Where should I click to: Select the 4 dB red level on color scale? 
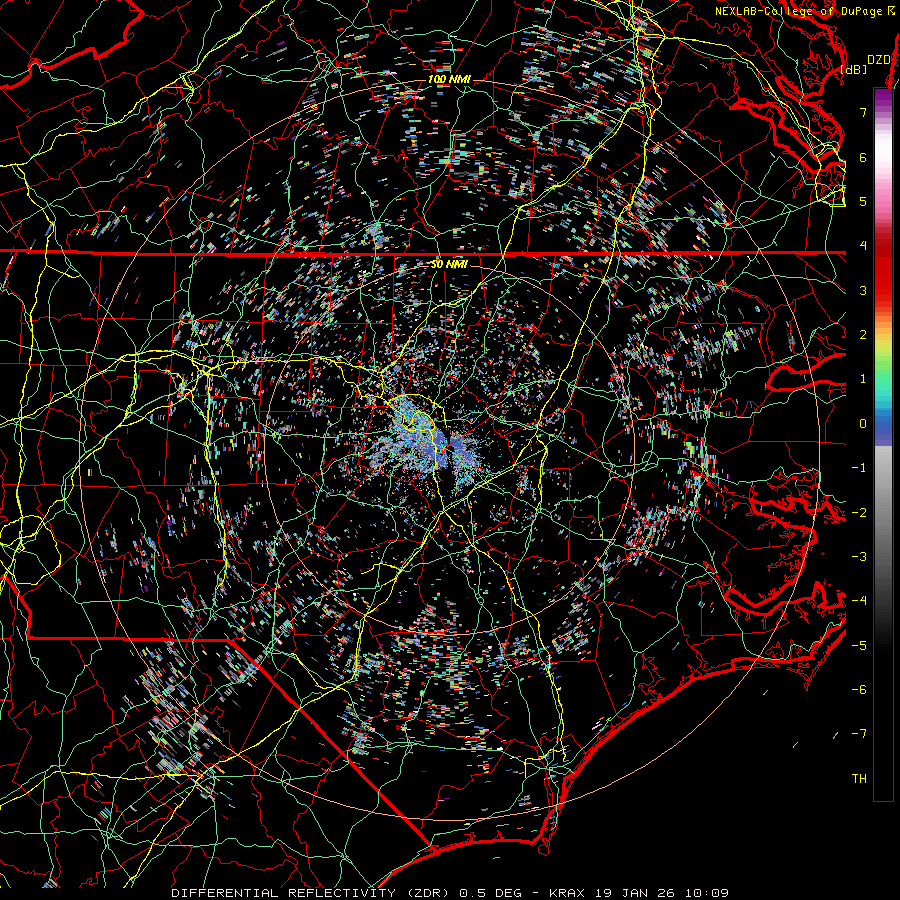(x=863, y=246)
